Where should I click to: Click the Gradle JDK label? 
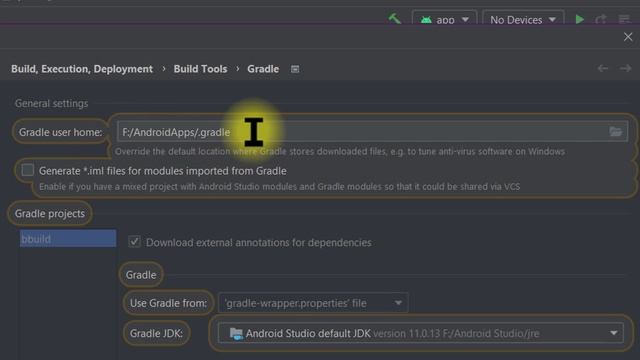(156, 333)
